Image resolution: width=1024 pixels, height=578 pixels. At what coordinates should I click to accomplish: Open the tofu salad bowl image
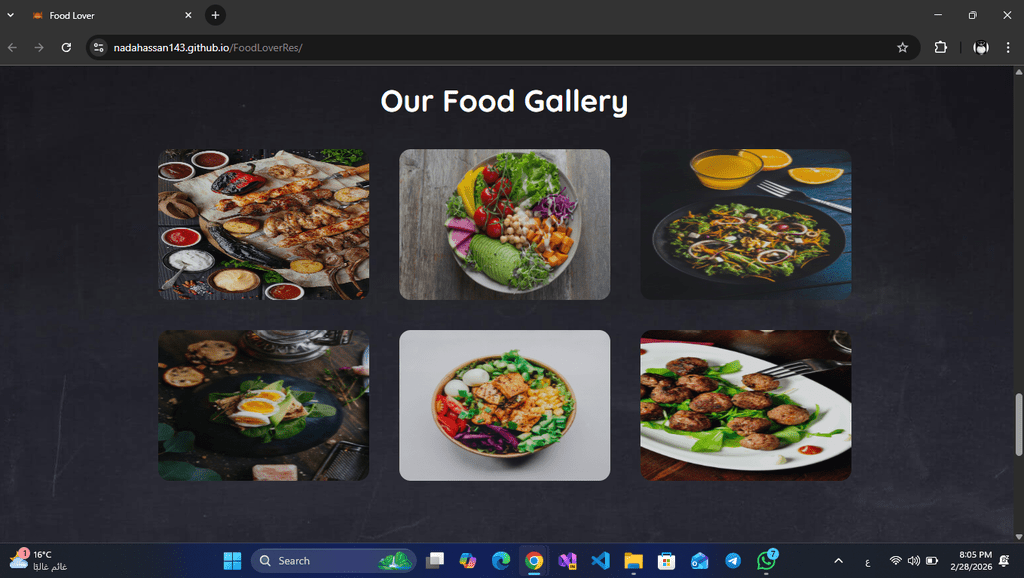(x=504, y=406)
